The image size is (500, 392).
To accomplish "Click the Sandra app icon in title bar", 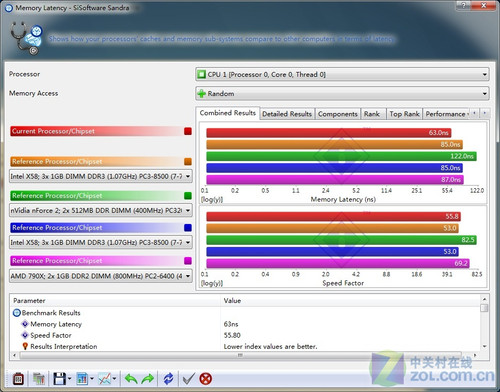I will [x=9, y=8].
